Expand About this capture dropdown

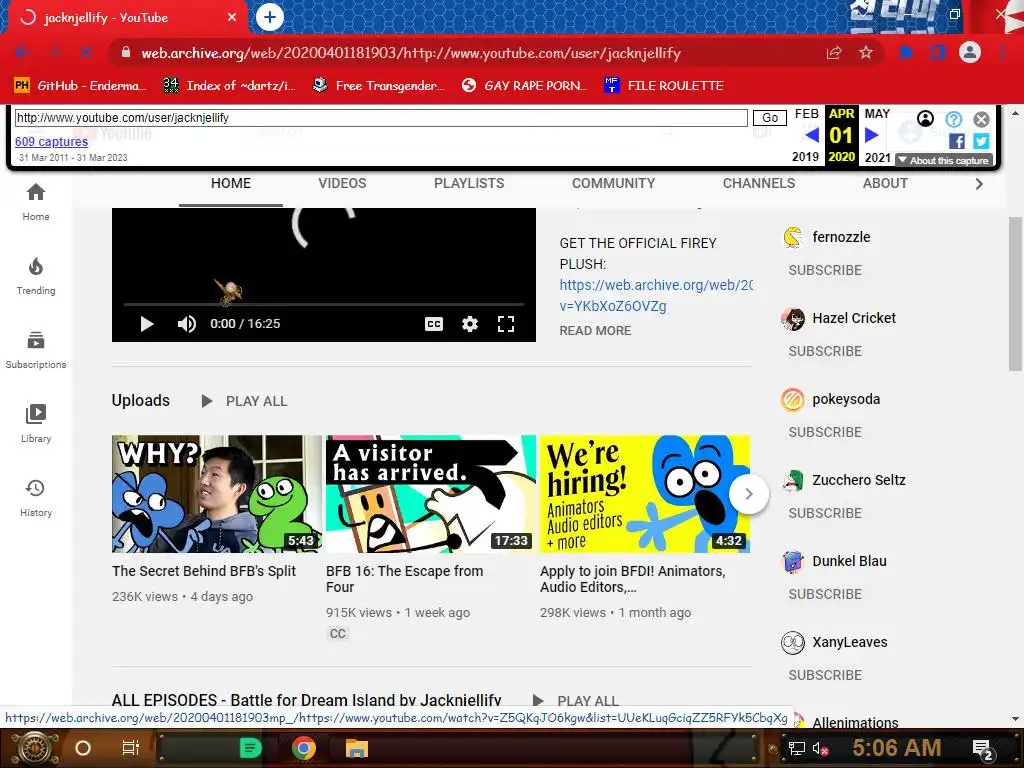[x=944, y=161]
